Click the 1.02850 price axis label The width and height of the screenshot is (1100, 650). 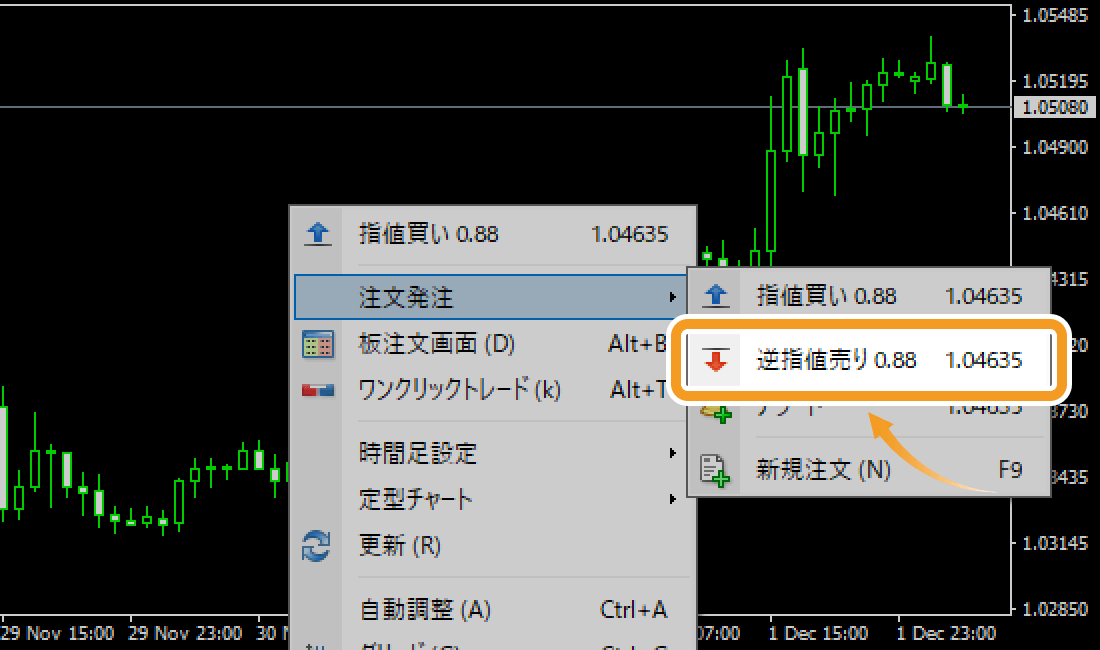pos(1054,609)
